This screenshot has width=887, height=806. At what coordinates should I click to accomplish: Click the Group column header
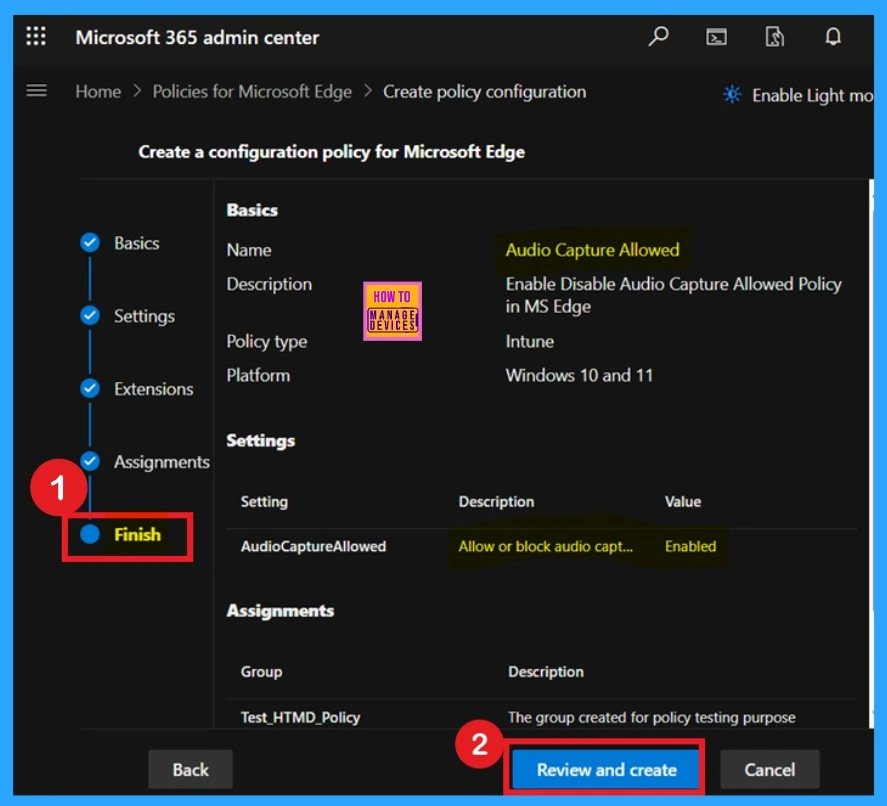[261, 672]
